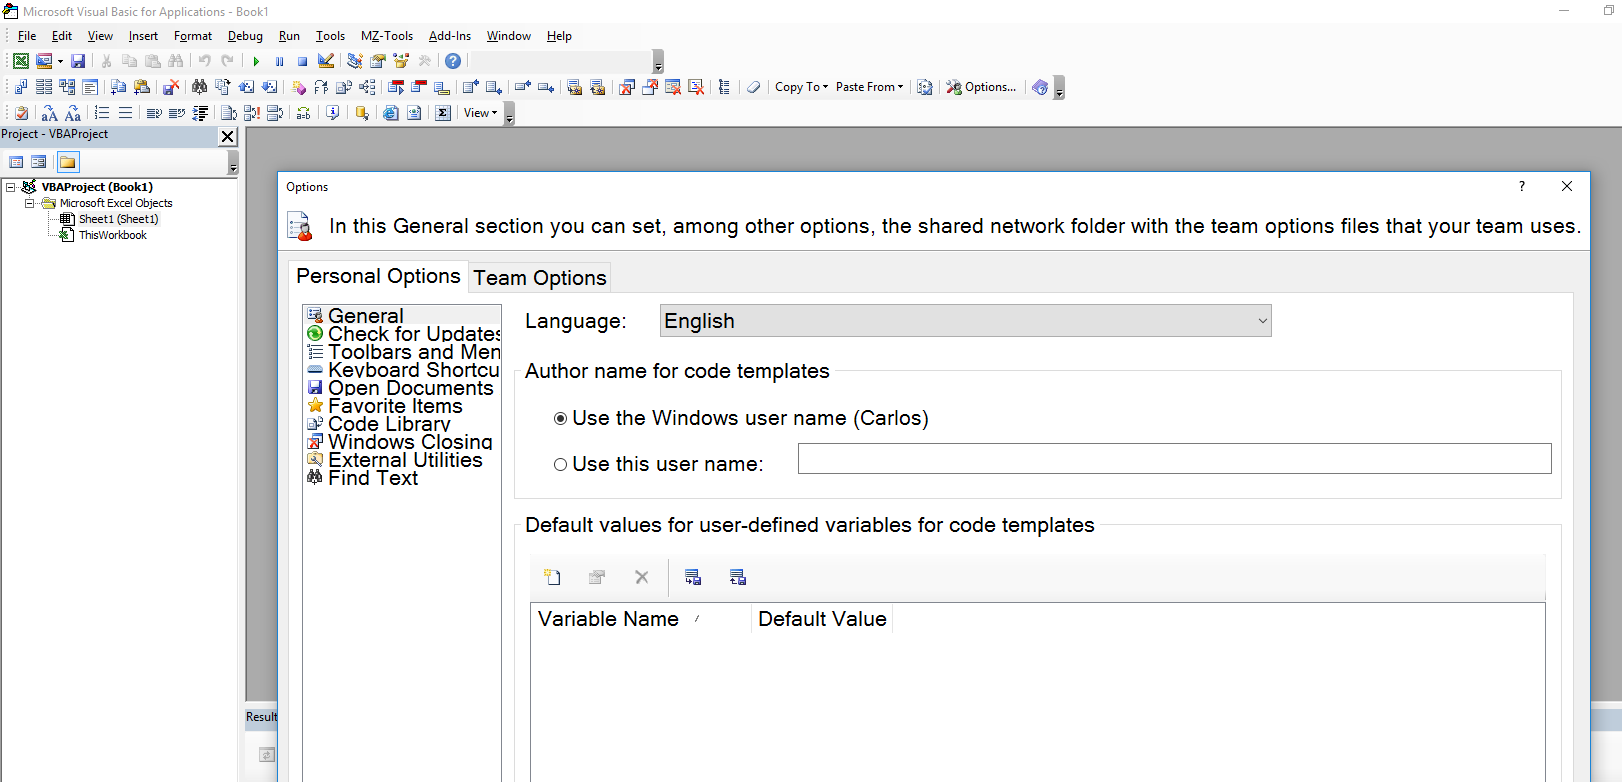
Task: Open the File menu
Action: tap(27, 36)
